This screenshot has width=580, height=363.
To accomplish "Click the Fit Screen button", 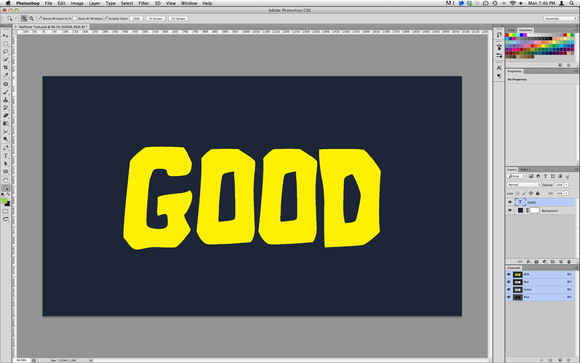I will 155,19.
